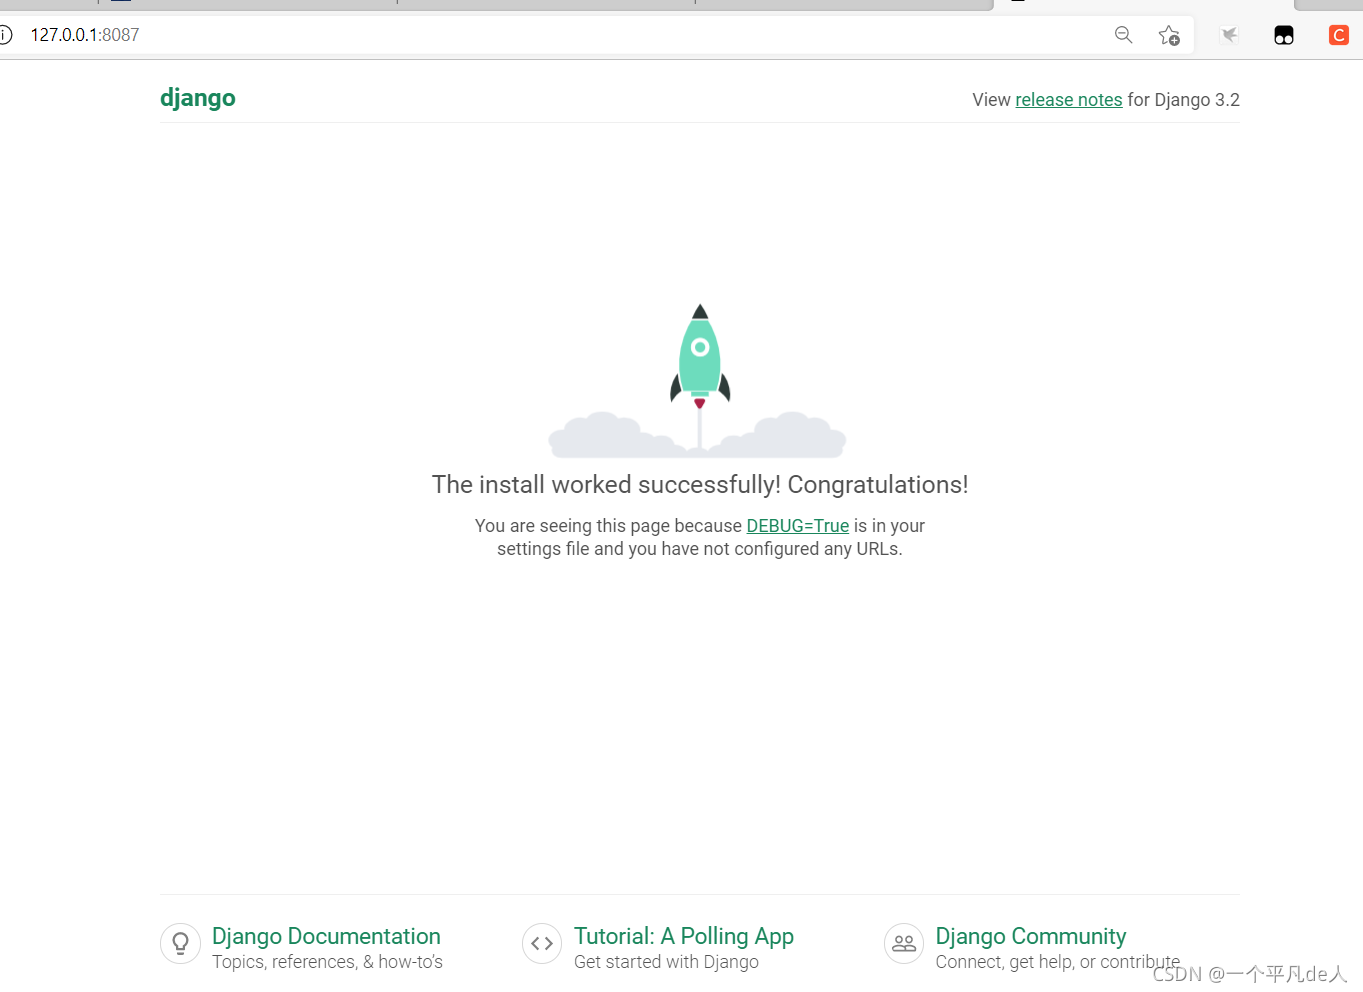Click text 'Connect, get help, or contribute'
Viewport: 1363px width, 992px height.
tap(1058, 962)
